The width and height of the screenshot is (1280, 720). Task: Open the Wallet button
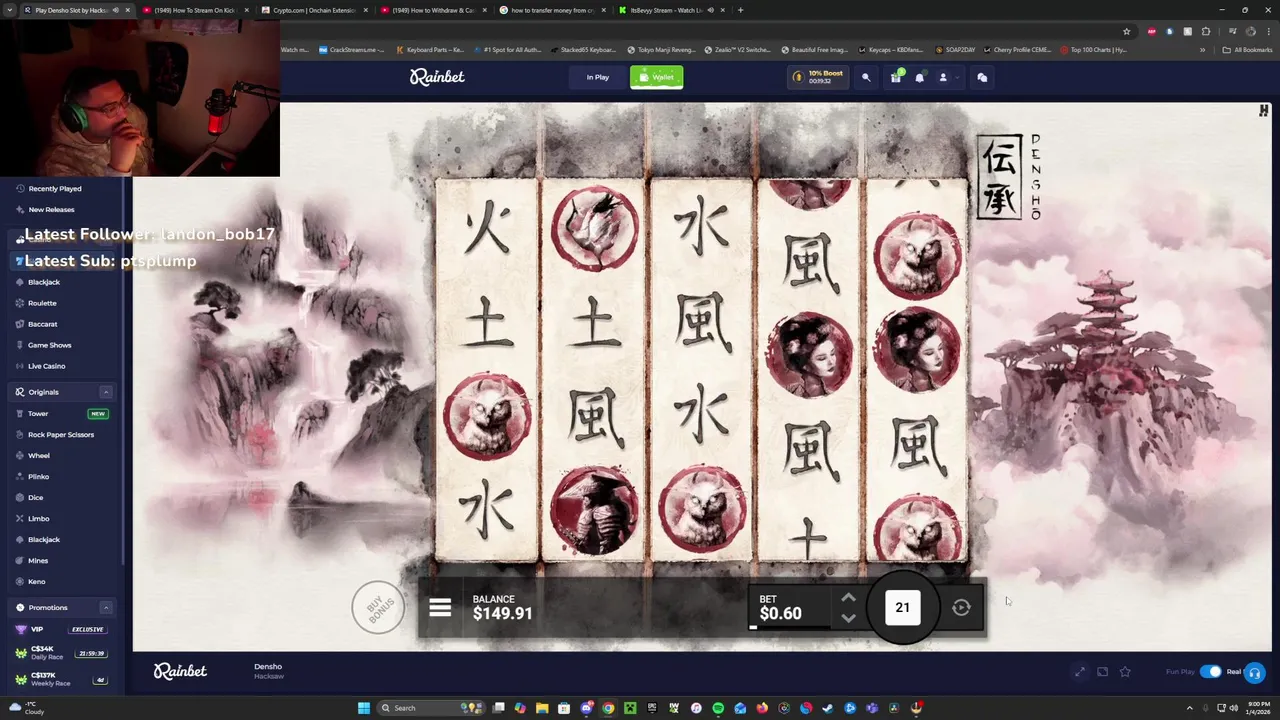(x=656, y=77)
